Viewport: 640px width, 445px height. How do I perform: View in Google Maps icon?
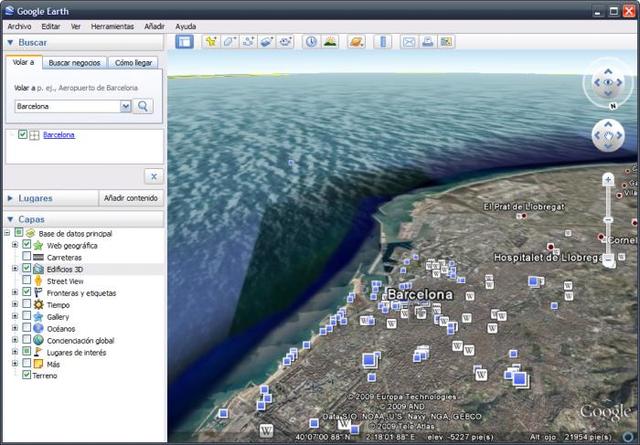click(x=446, y=42)
